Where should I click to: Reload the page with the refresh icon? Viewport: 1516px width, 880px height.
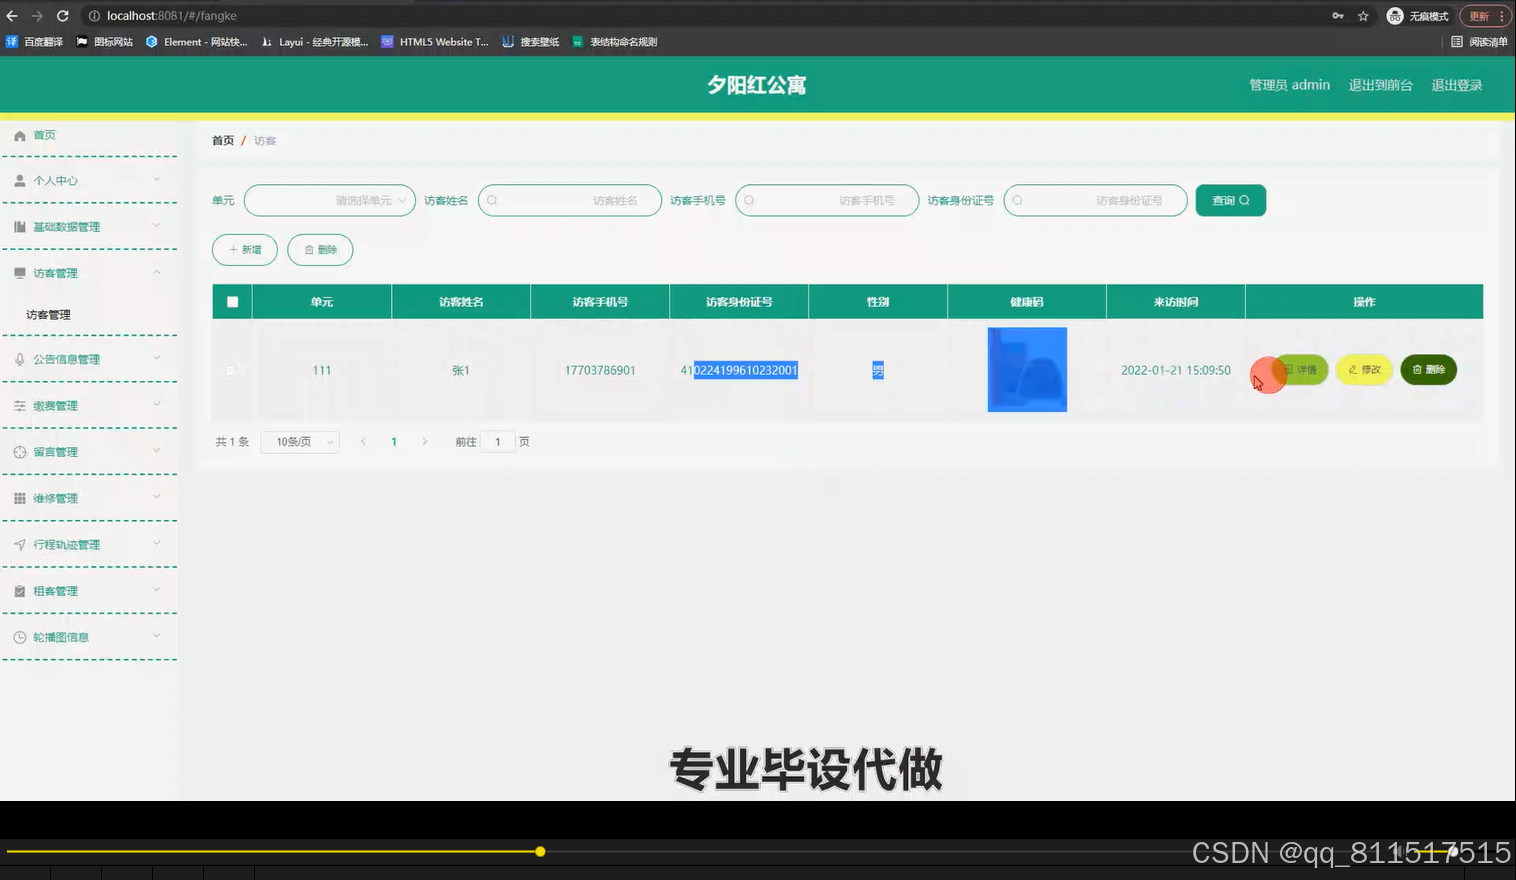coord(62,16)
